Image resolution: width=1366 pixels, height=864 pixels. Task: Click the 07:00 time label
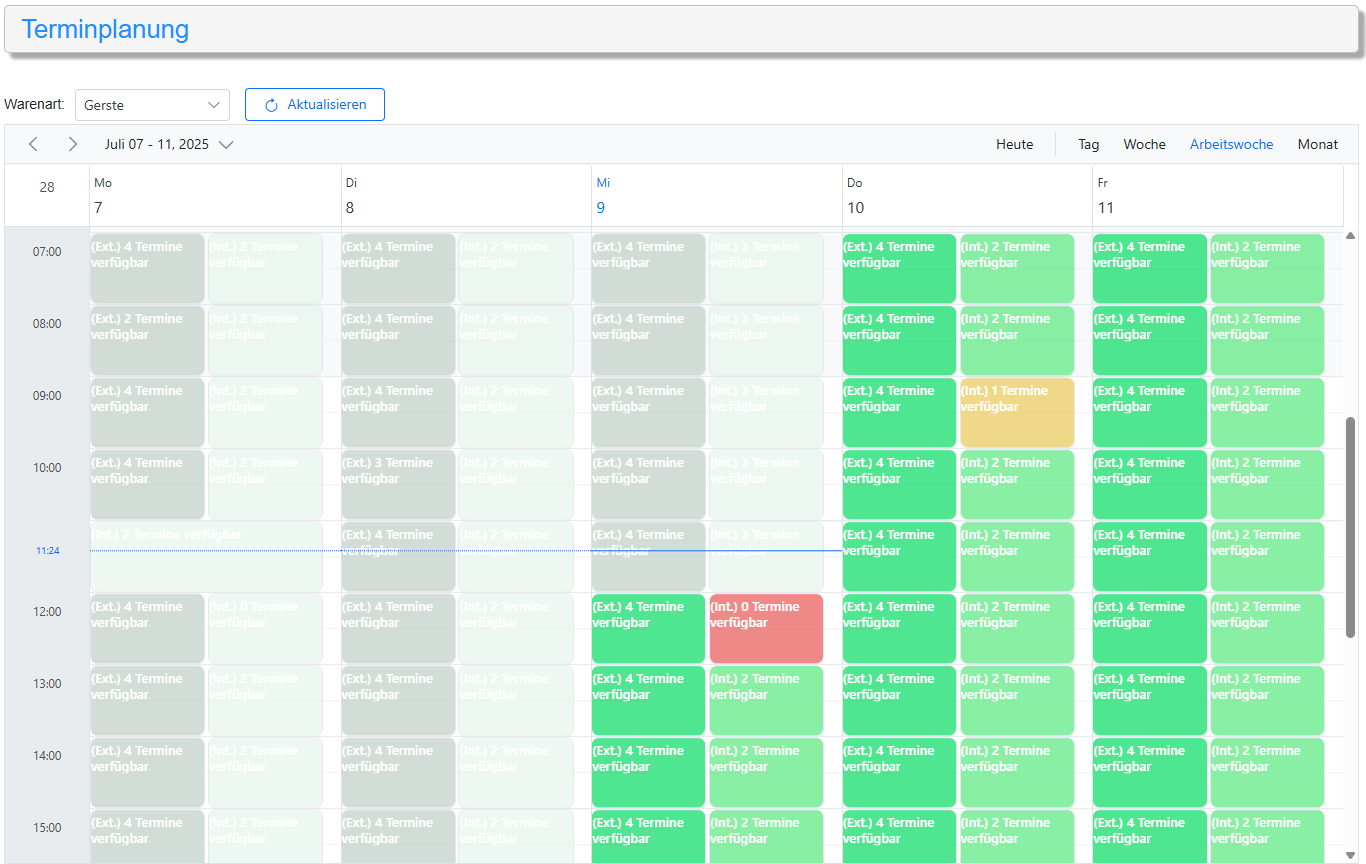(47, 252)
